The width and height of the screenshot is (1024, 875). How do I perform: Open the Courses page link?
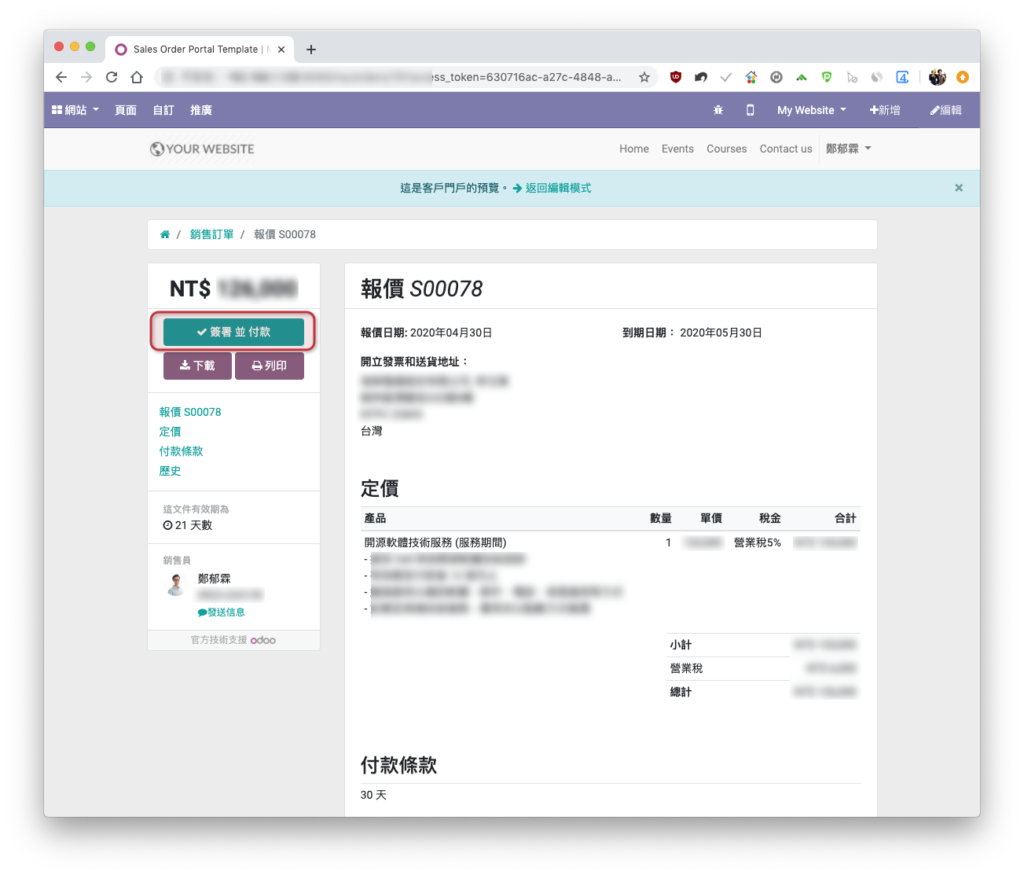tap(726, 149)
